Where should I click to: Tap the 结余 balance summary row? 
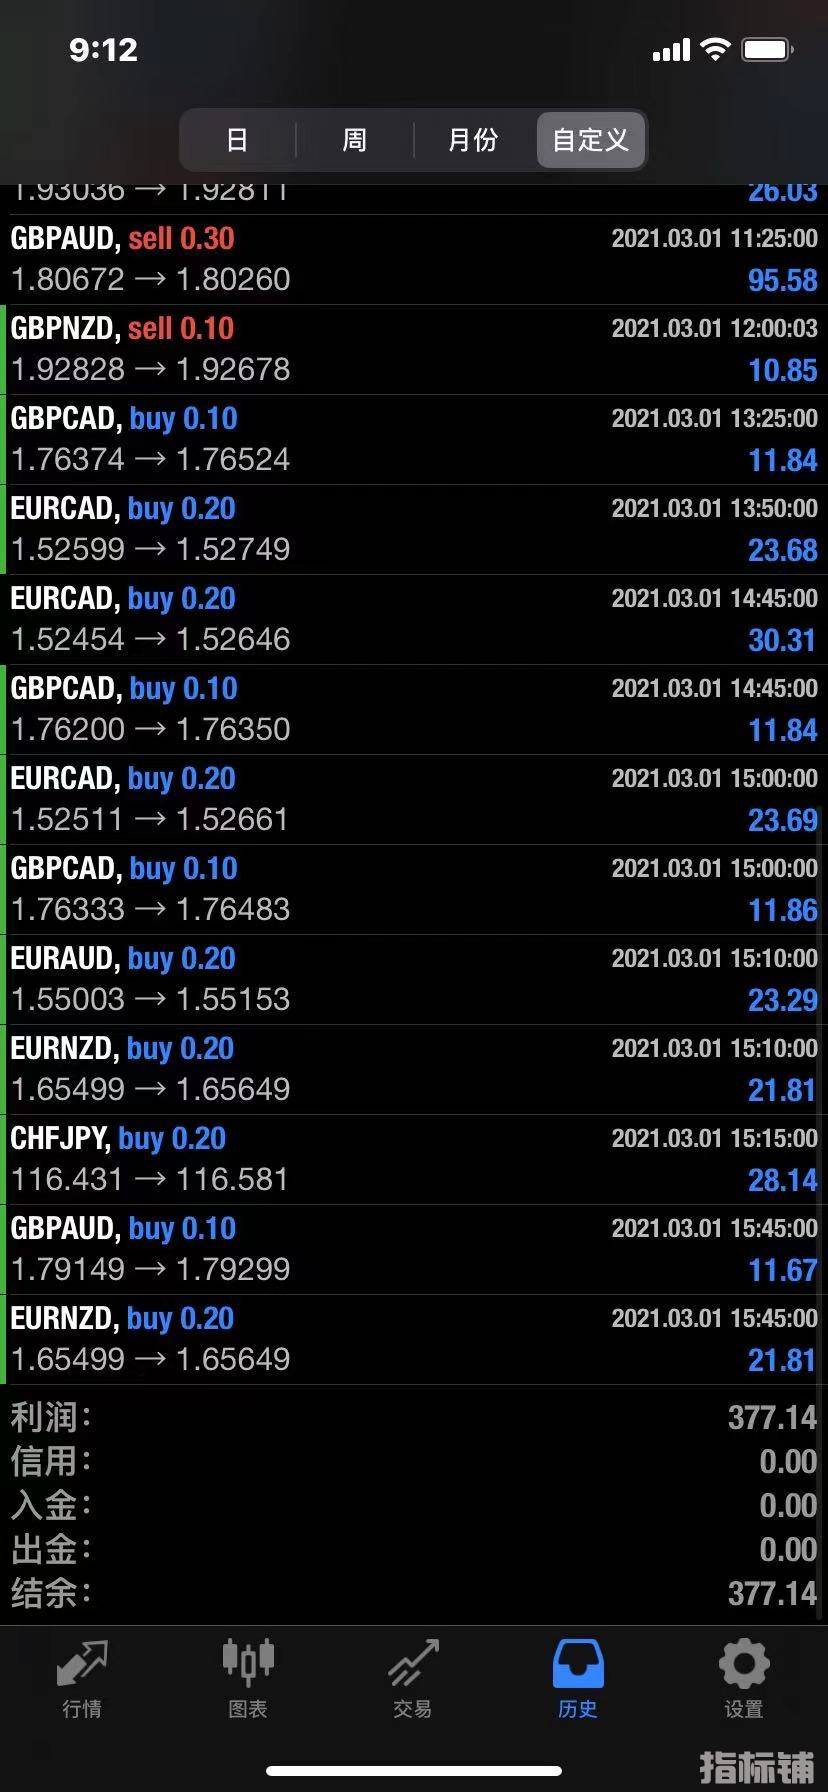point(414,1593)
